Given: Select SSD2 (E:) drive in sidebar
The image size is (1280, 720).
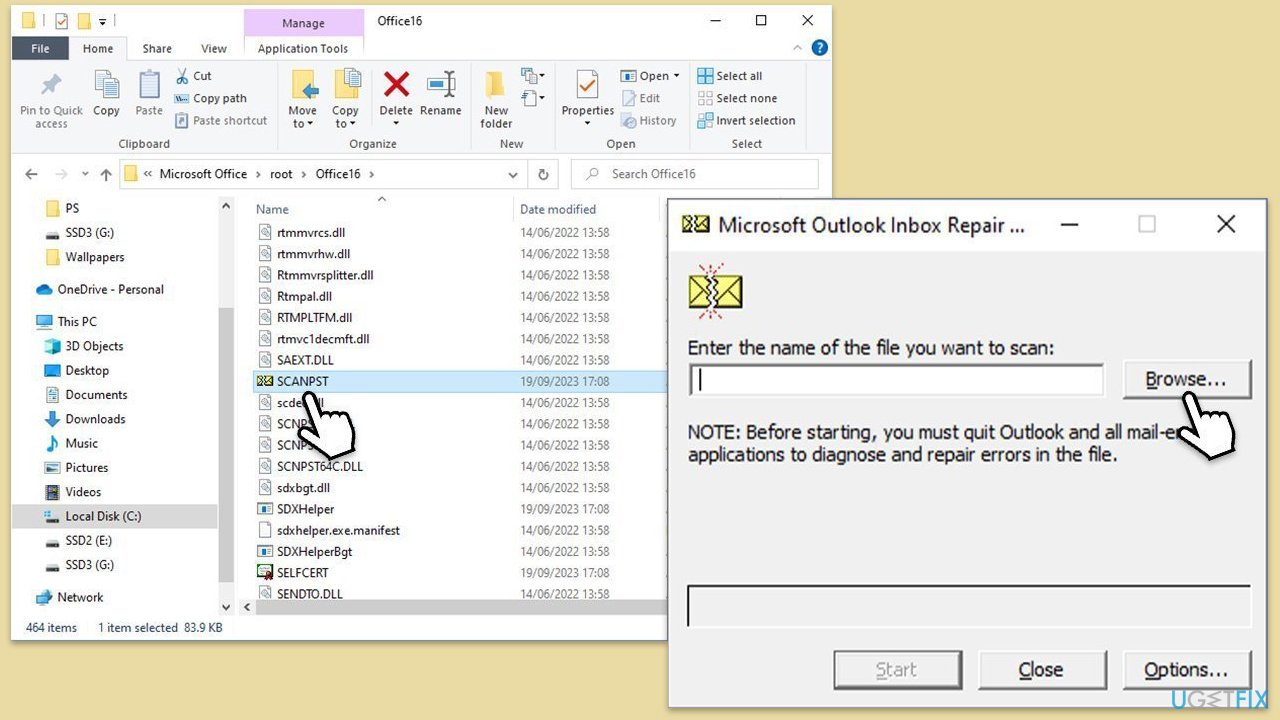Looking at the screenshot, I should [x=78, y=540].
